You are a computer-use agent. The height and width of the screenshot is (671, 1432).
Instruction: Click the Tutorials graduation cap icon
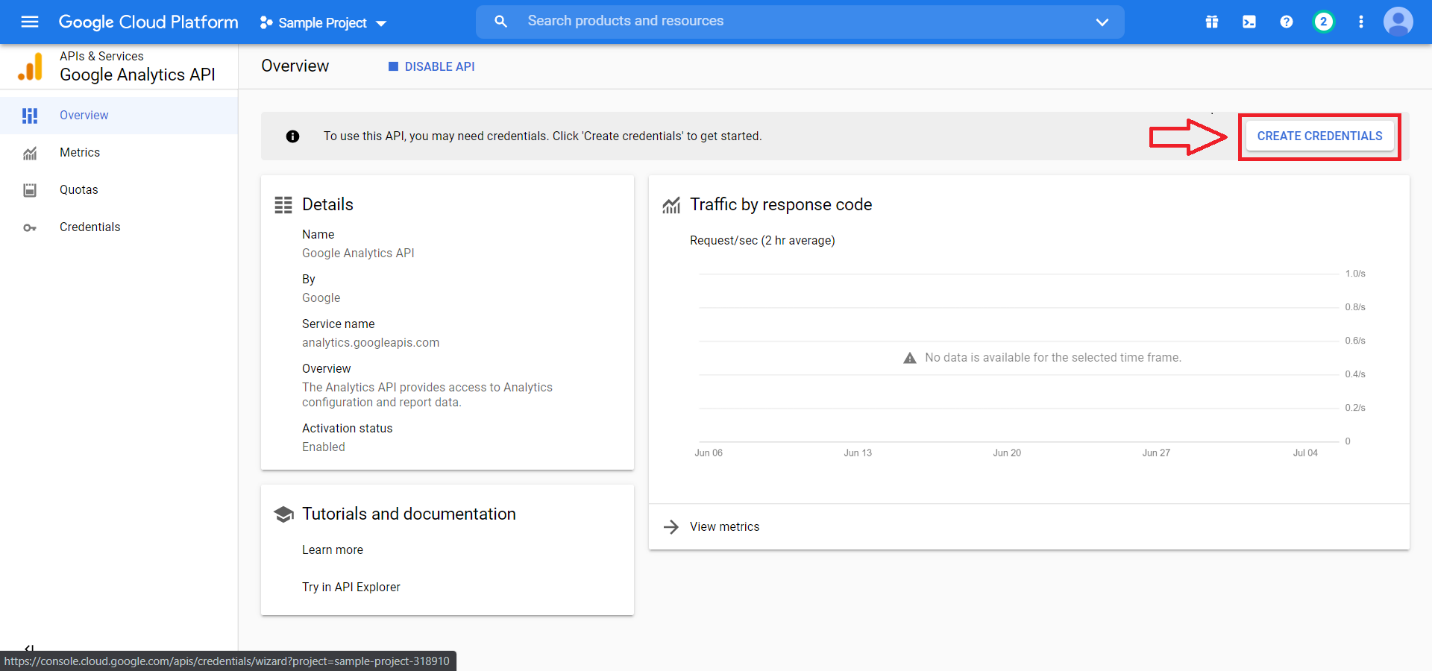click(283, 514)
